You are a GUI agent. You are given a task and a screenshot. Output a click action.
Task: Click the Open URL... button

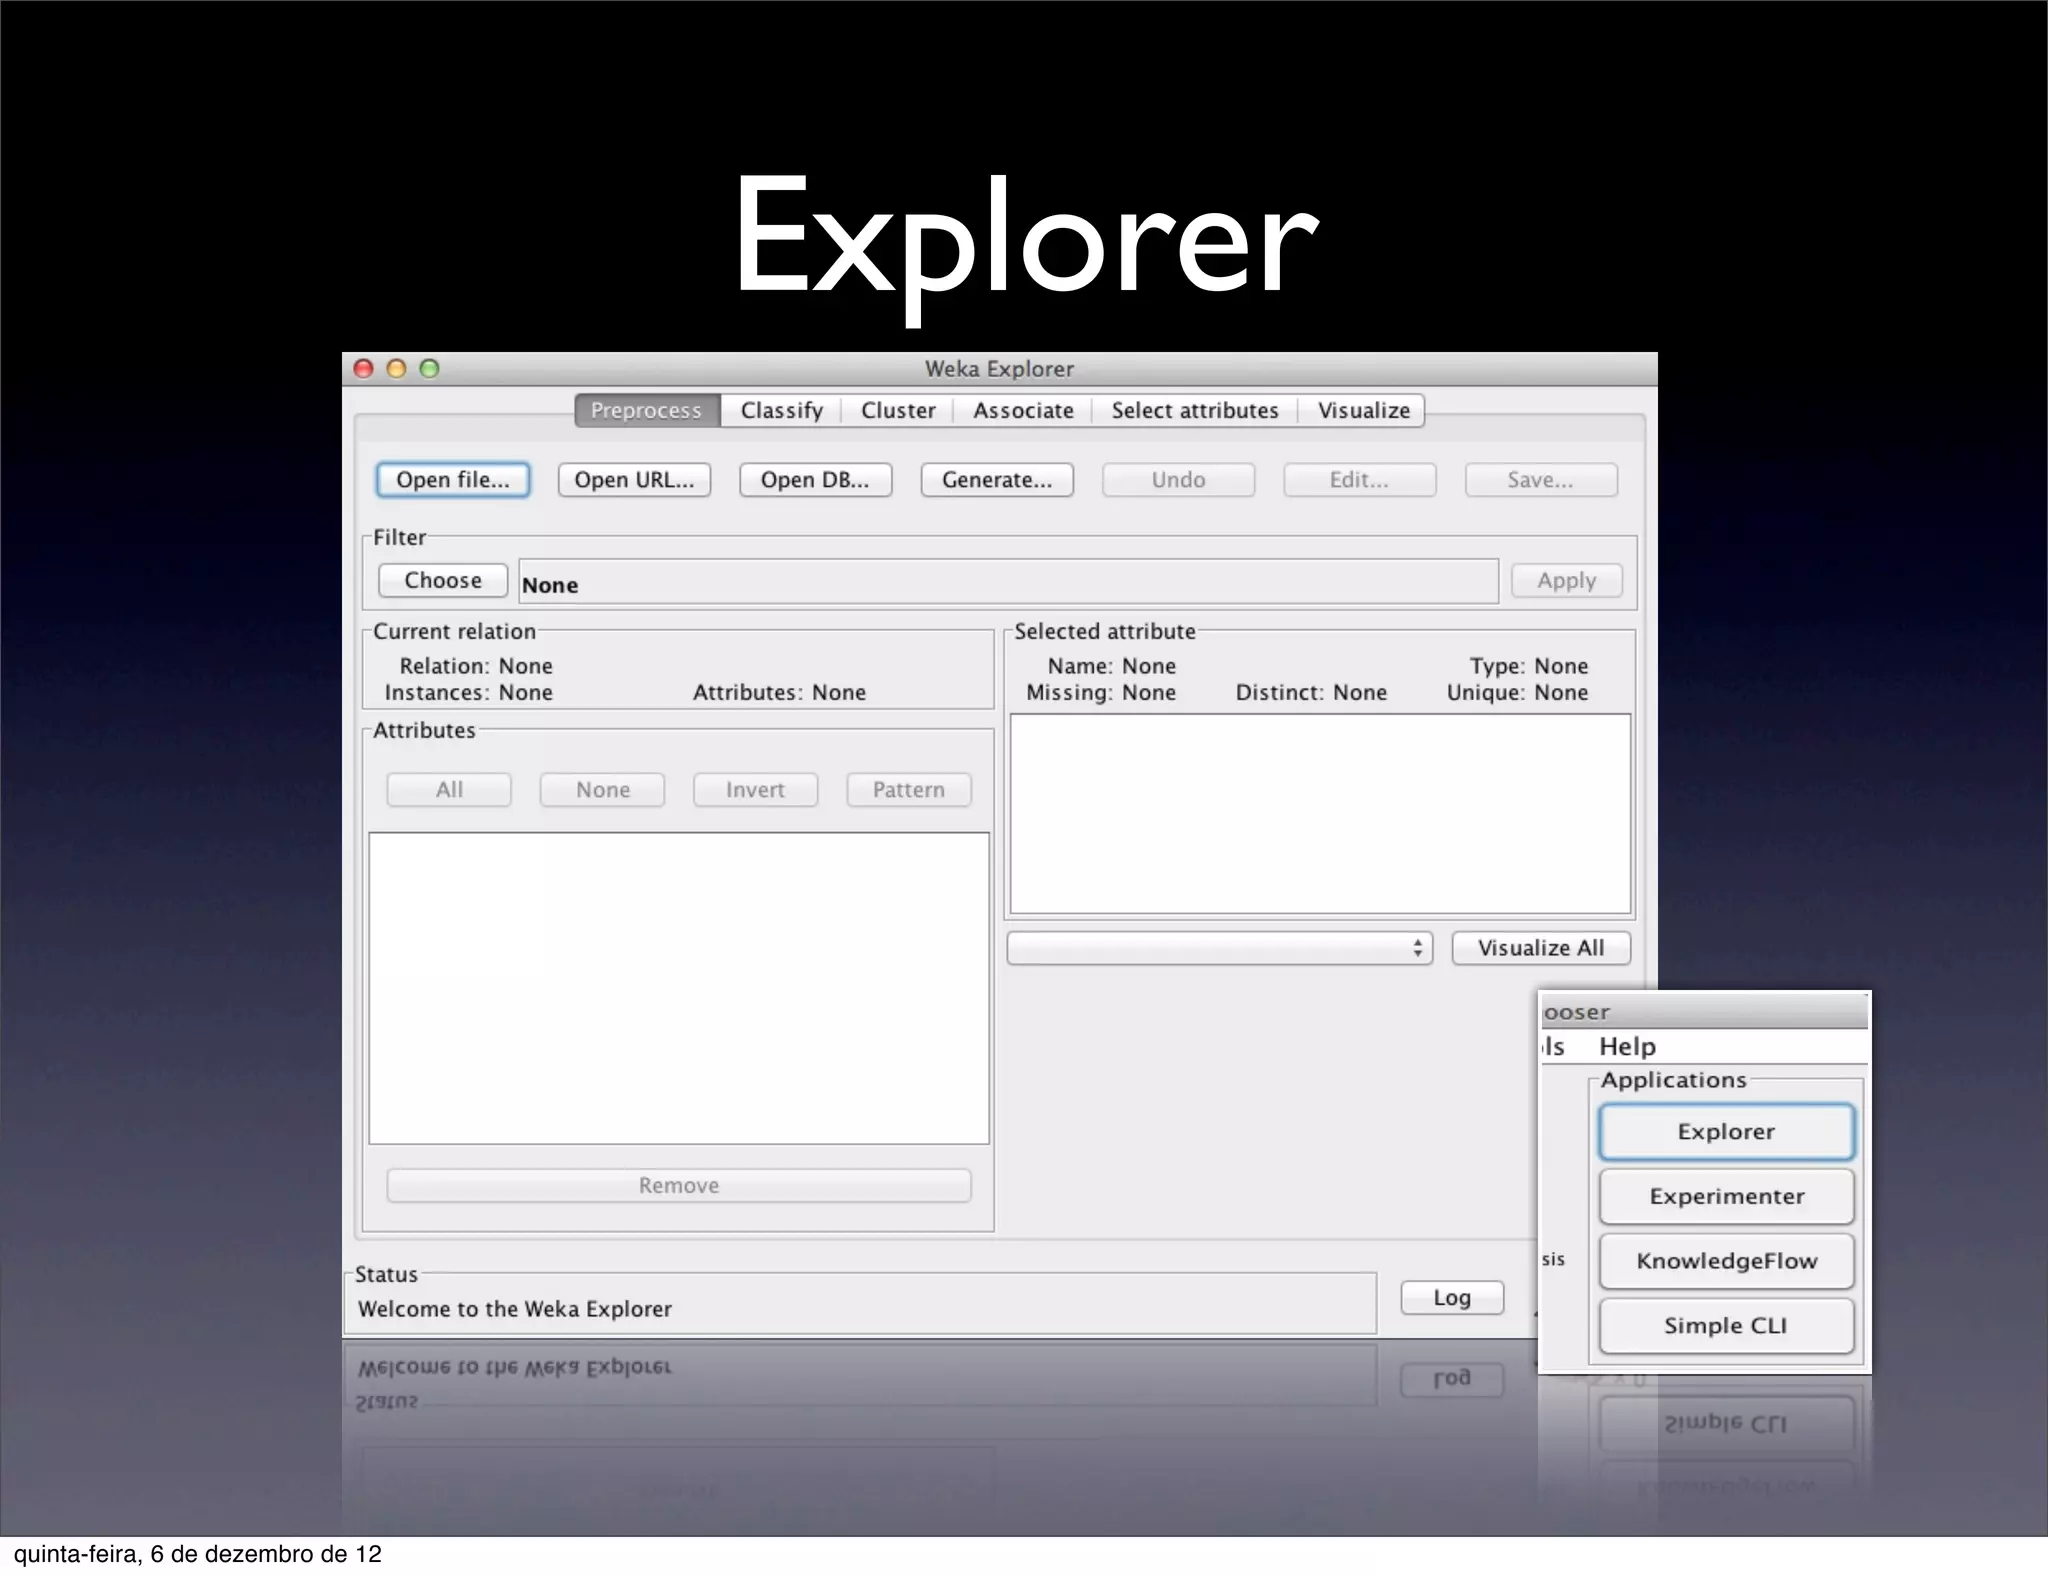(633, 480)
